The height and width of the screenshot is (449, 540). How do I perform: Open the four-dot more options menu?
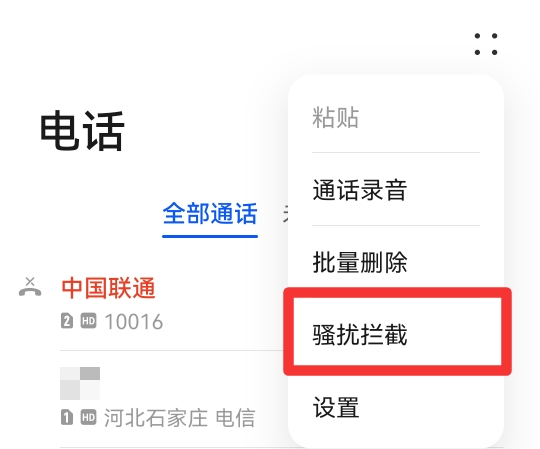coord(486,44)
